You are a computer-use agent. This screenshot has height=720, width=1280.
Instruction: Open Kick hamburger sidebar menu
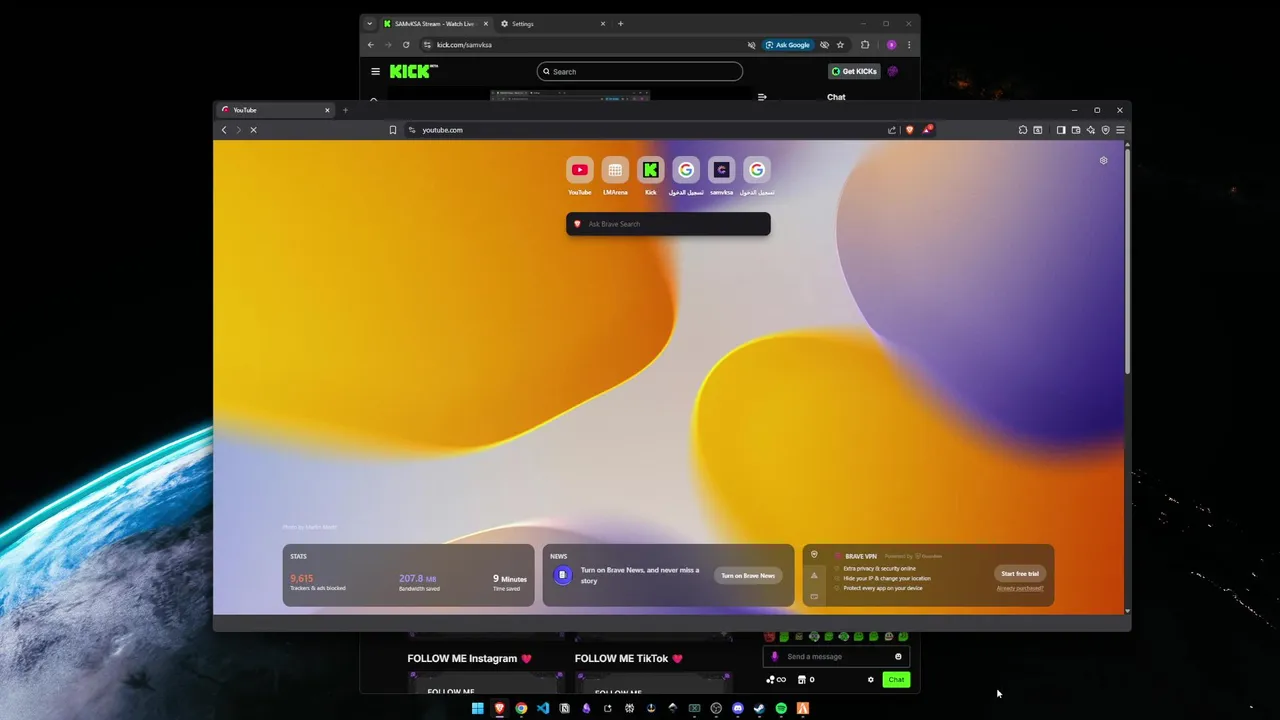tap(375, 72)
